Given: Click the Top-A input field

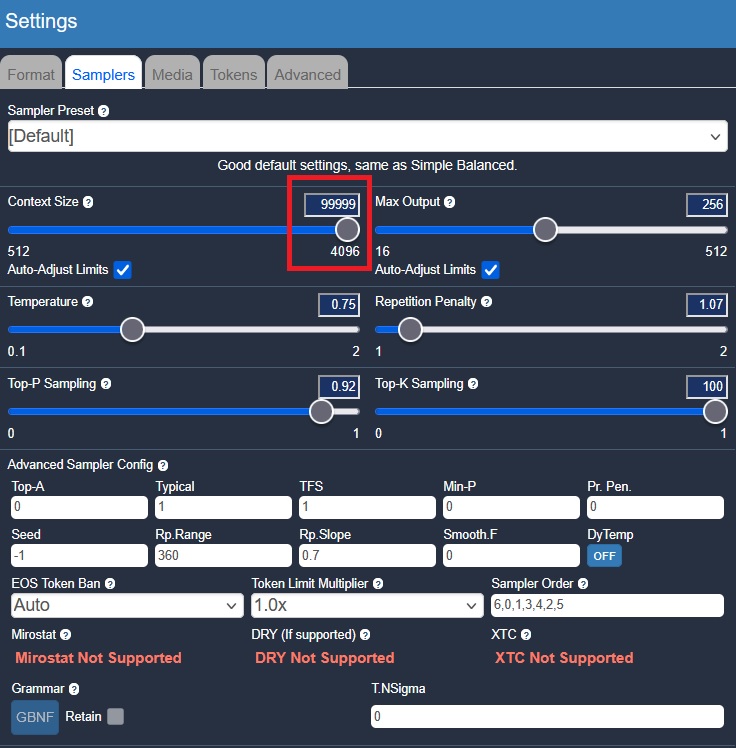Looking at the screenshot, I should click(x=79, y=507).
